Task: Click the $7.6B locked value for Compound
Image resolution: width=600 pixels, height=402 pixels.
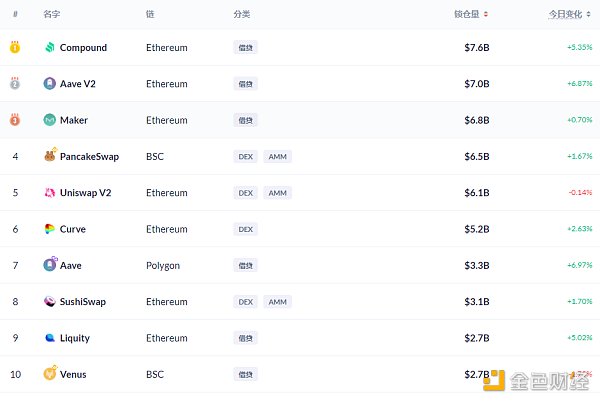Action: 477,48
